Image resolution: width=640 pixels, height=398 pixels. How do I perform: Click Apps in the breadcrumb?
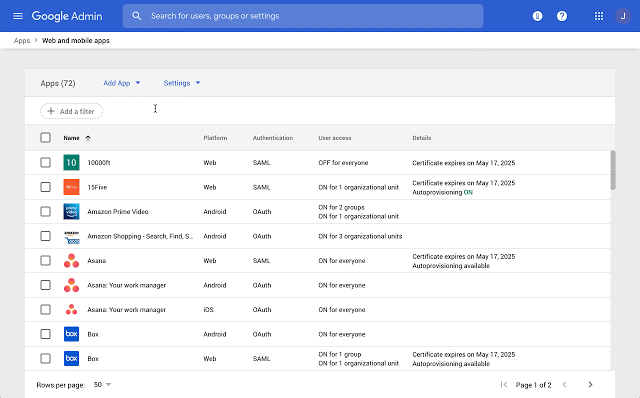point(22,40)
